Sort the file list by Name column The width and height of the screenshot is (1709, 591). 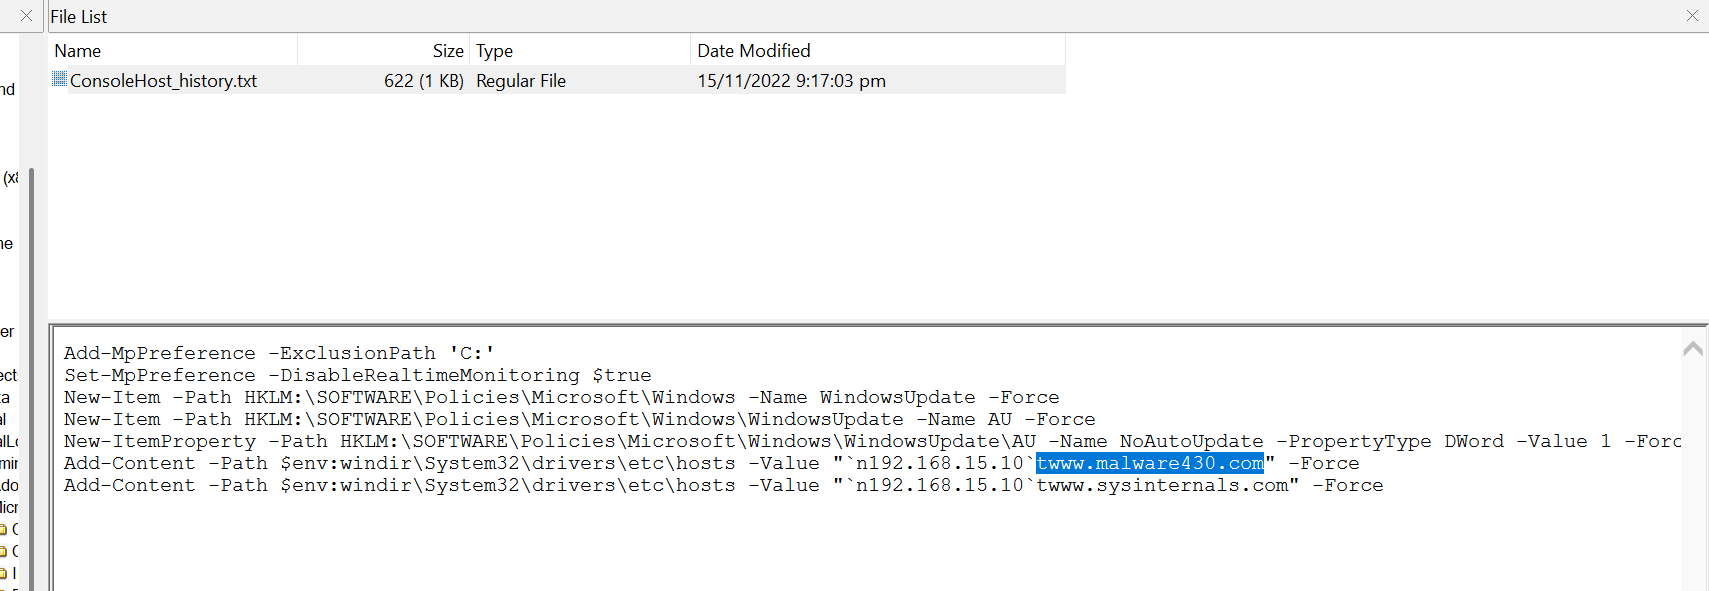173,50
